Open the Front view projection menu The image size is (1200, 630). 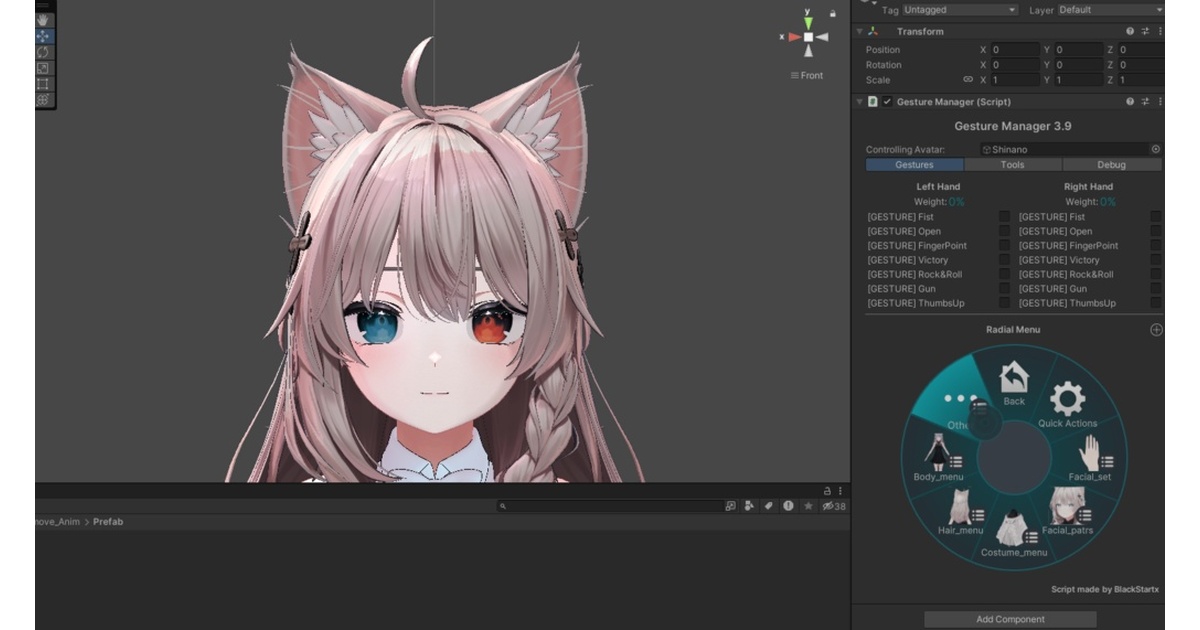[x=807, y=75]
